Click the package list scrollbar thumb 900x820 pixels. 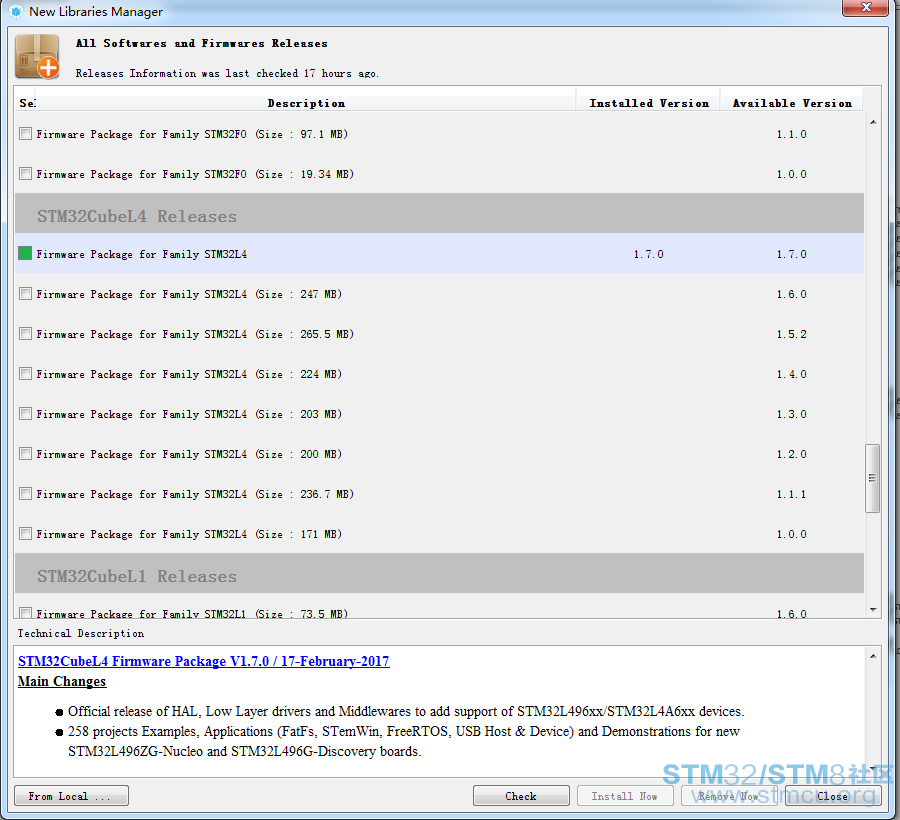click(x=872, y=477)
